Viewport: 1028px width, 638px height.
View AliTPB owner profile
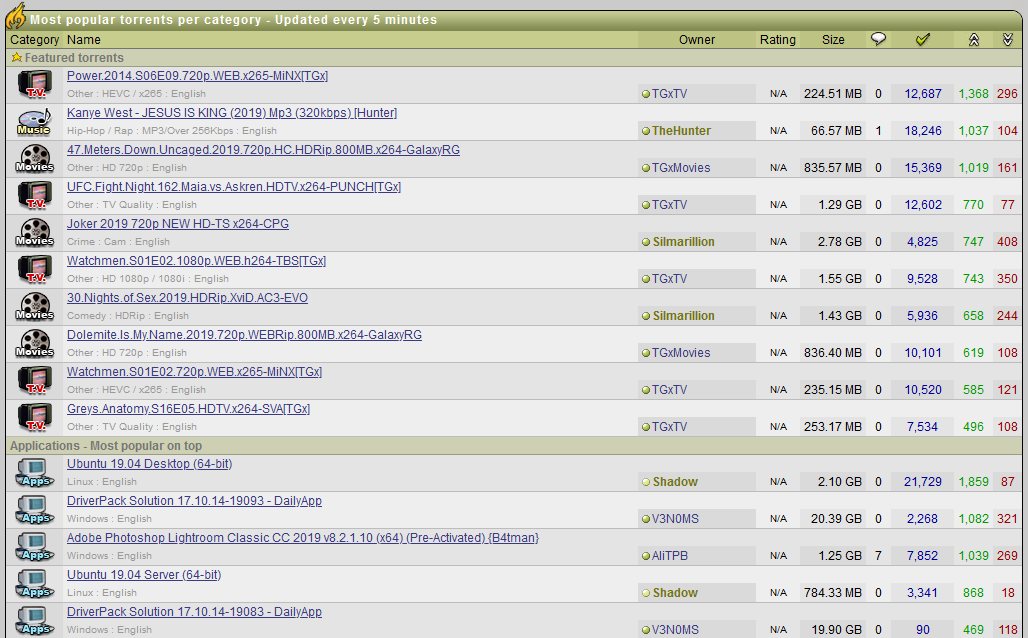coord(670,556)
